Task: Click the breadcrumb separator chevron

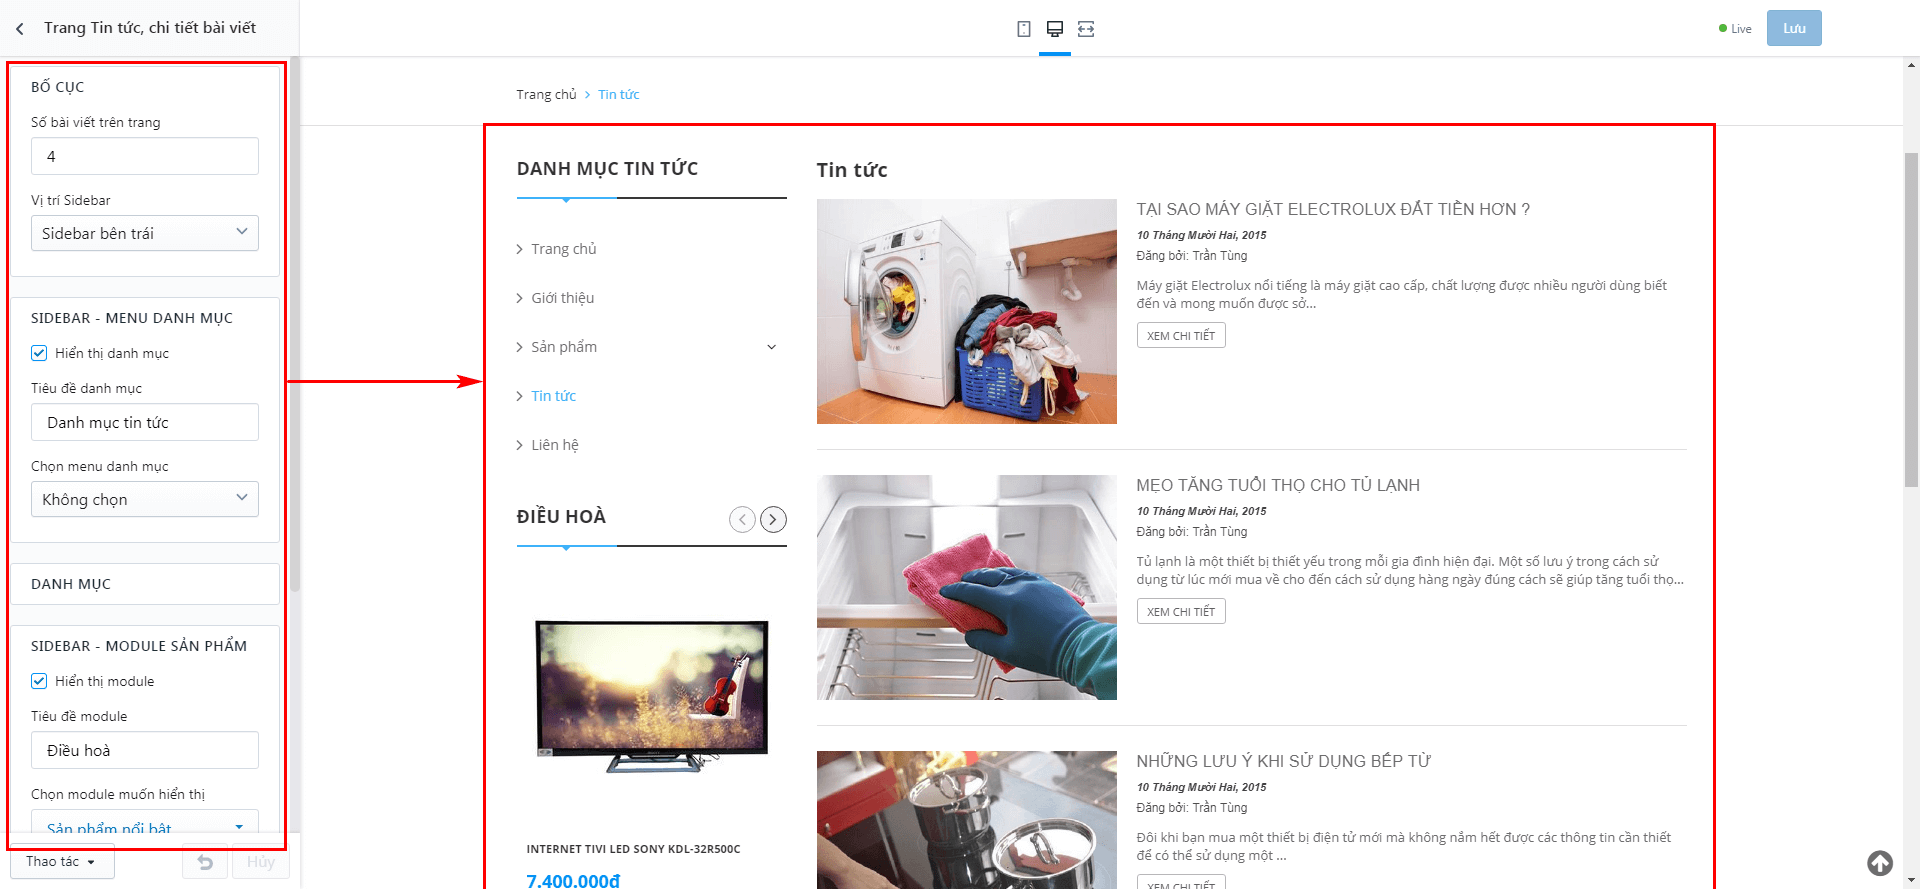Action: pos(587,95)
